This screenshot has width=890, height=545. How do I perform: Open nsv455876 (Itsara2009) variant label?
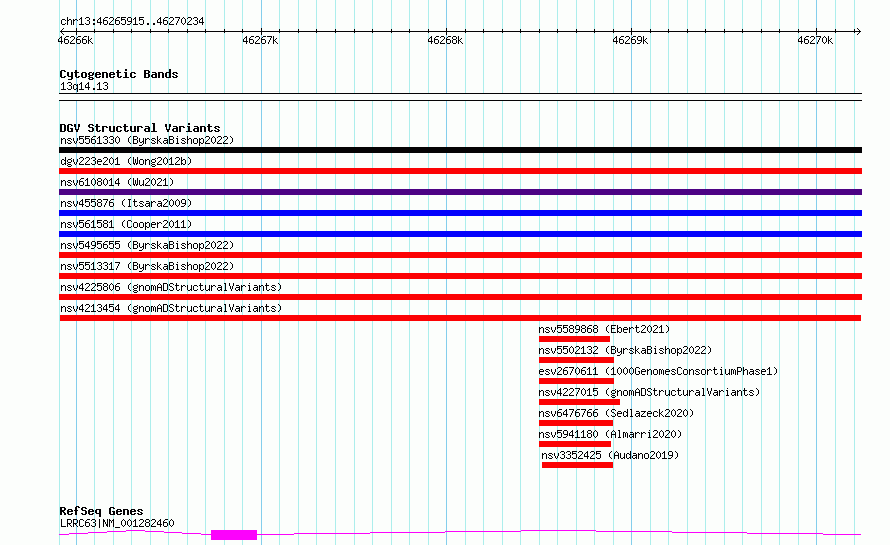[126, 203]
